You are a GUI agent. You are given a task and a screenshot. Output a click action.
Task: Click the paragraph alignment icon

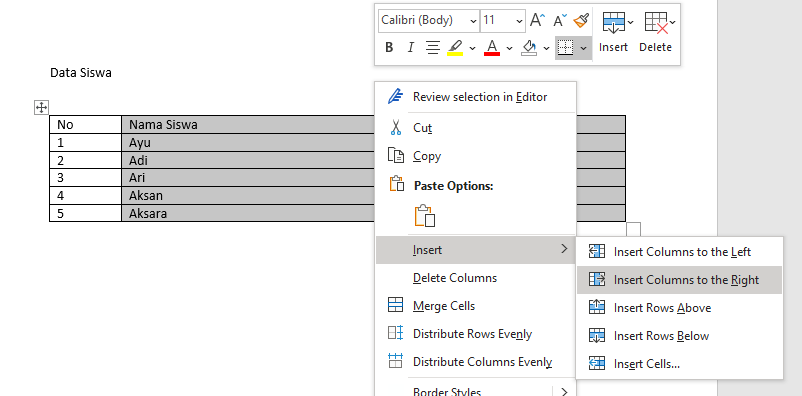[x=433, y=48]
